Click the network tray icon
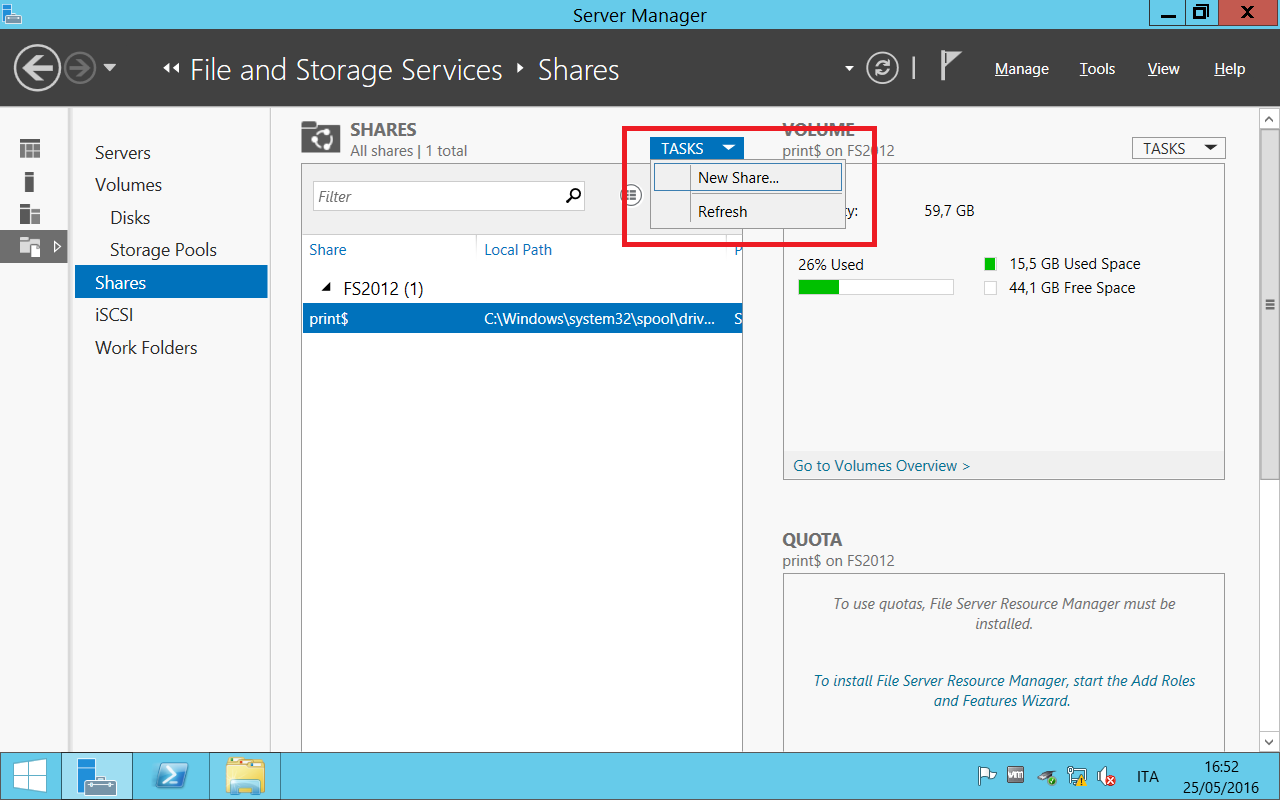1280x800 pixels. pos(1077,776)
